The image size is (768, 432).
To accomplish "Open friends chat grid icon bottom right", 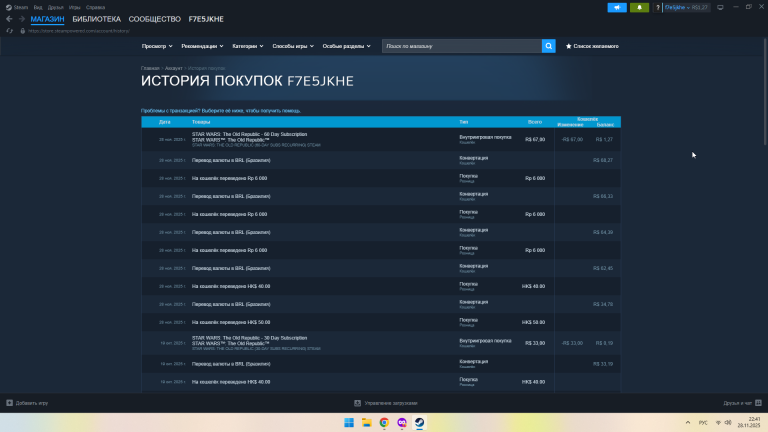I will [758, 403].
